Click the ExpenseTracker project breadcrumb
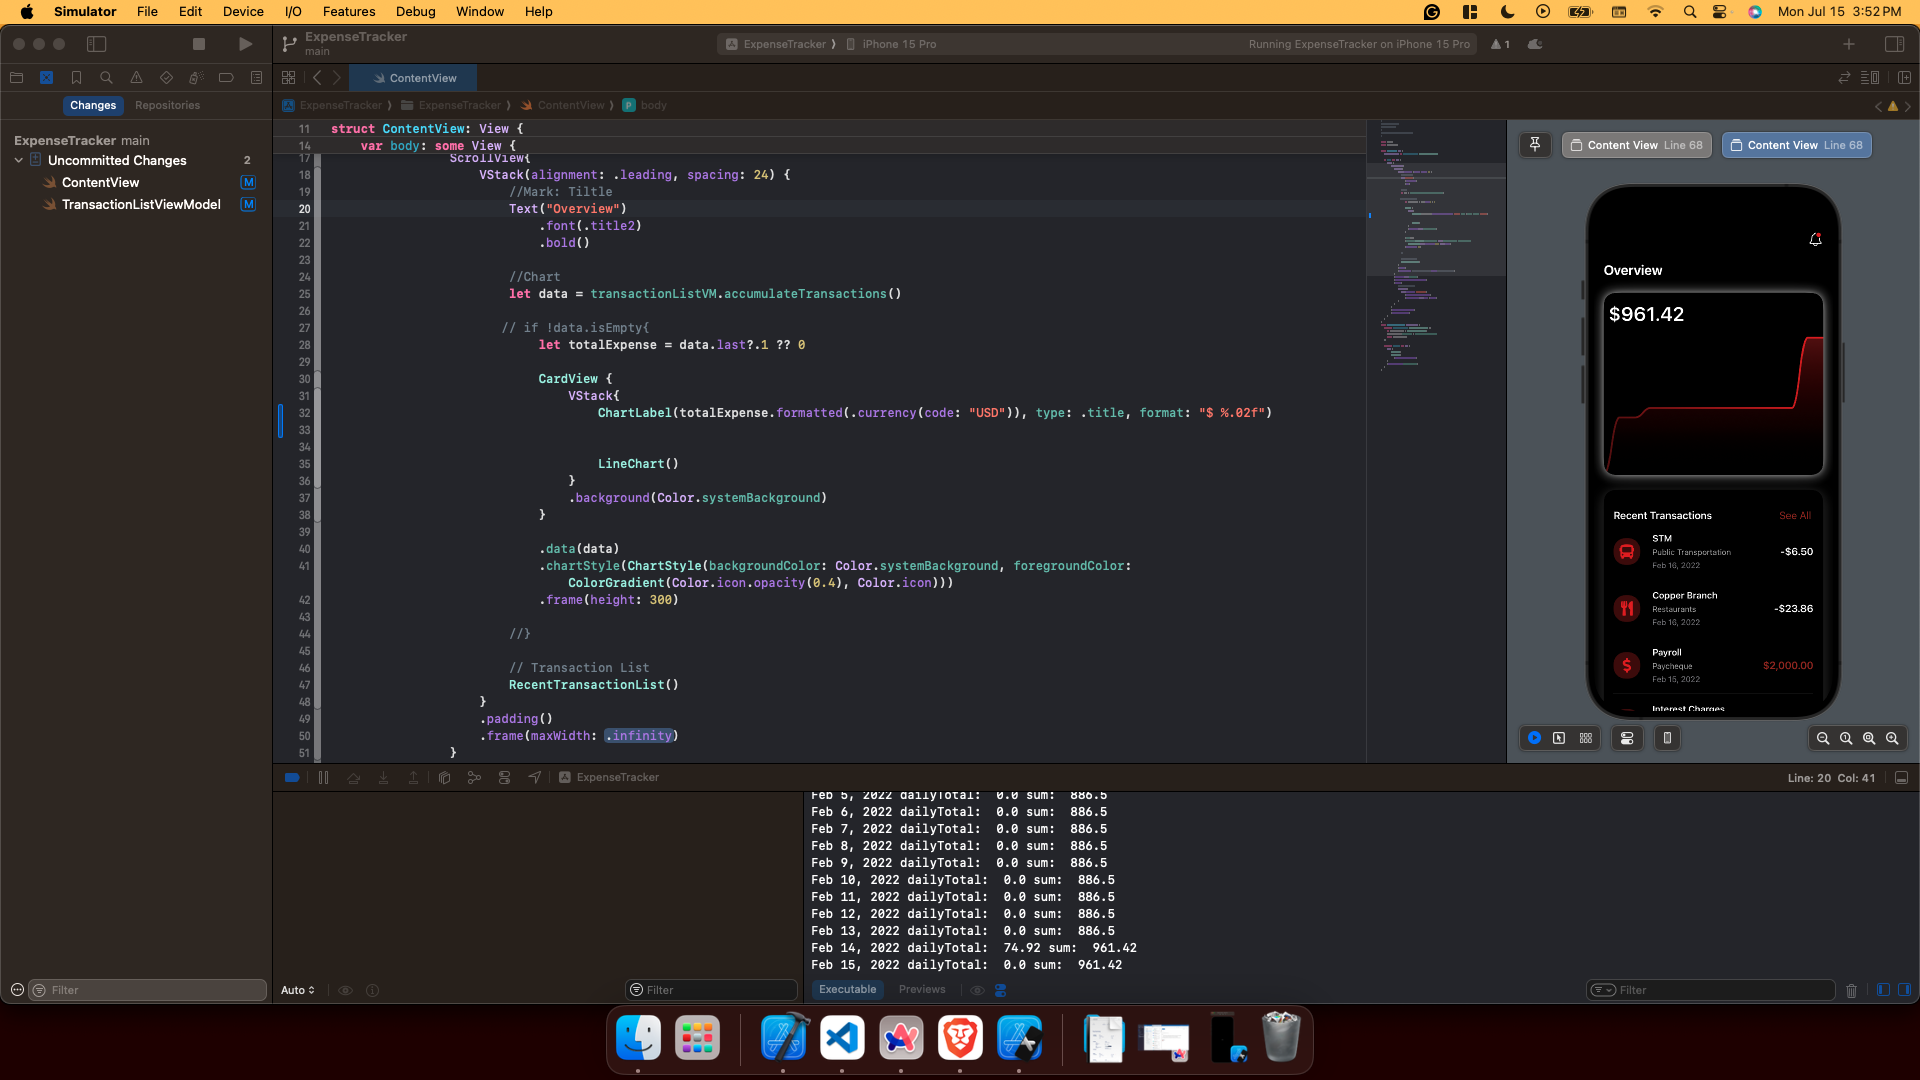The width and height of the screenshot is (1920, 1080). 333,105
